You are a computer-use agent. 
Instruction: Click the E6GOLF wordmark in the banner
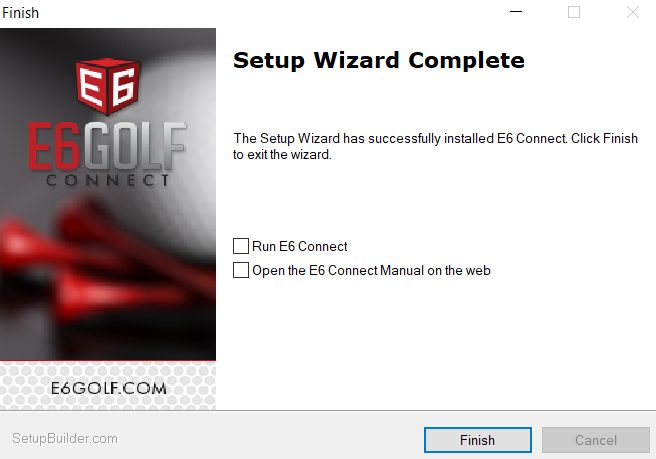point(107,146)
